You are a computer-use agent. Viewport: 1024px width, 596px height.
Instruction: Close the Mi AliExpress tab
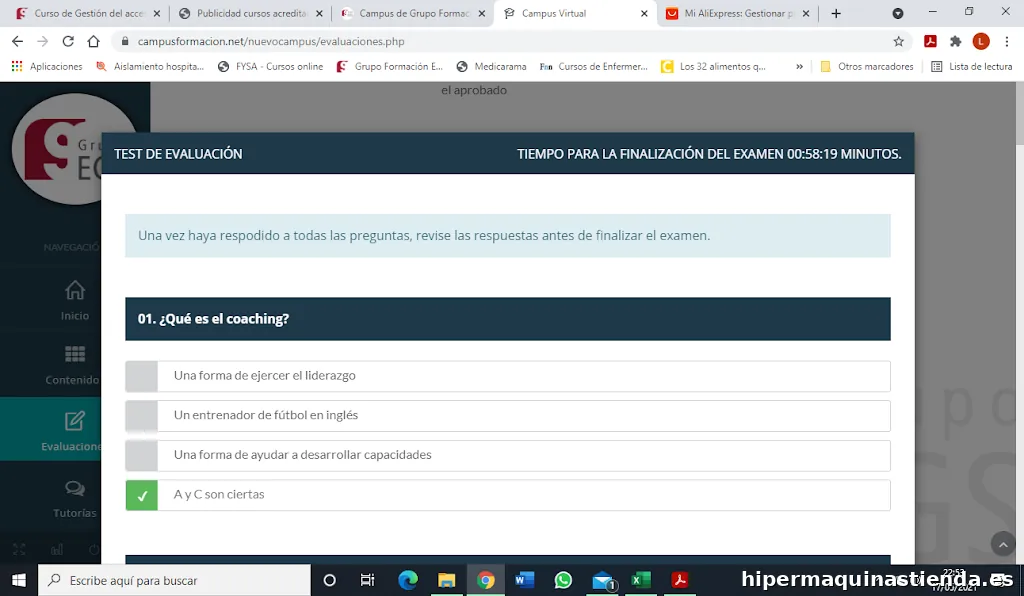tap(806, 13)
